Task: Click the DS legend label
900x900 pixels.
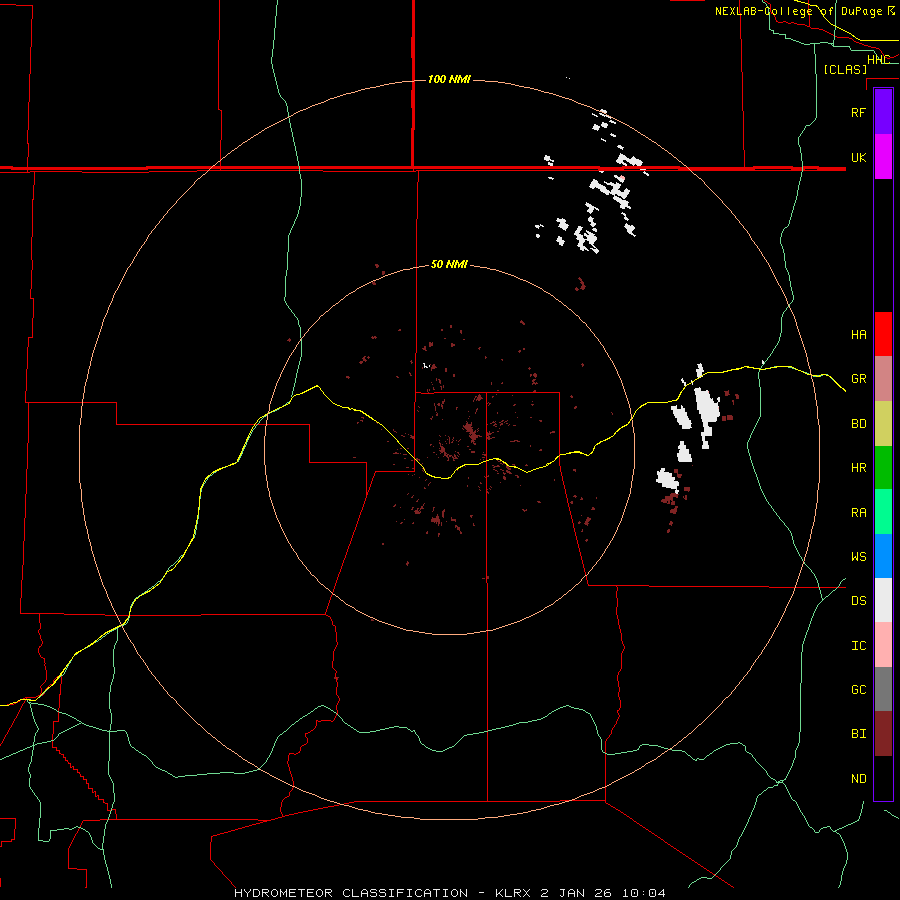Action: 859,601
